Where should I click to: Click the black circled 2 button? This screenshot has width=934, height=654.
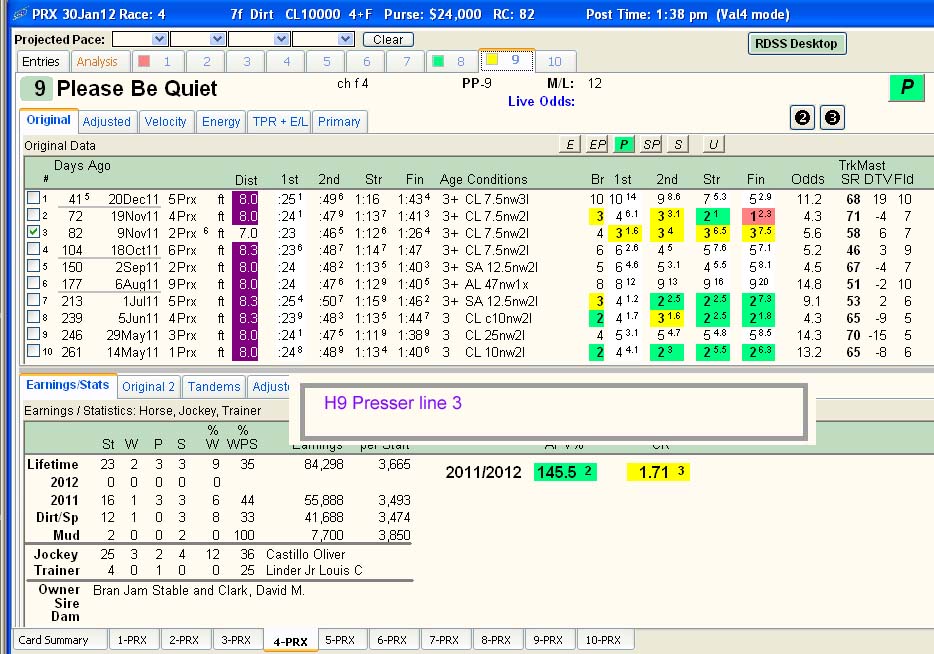click(x=802, y=117)
